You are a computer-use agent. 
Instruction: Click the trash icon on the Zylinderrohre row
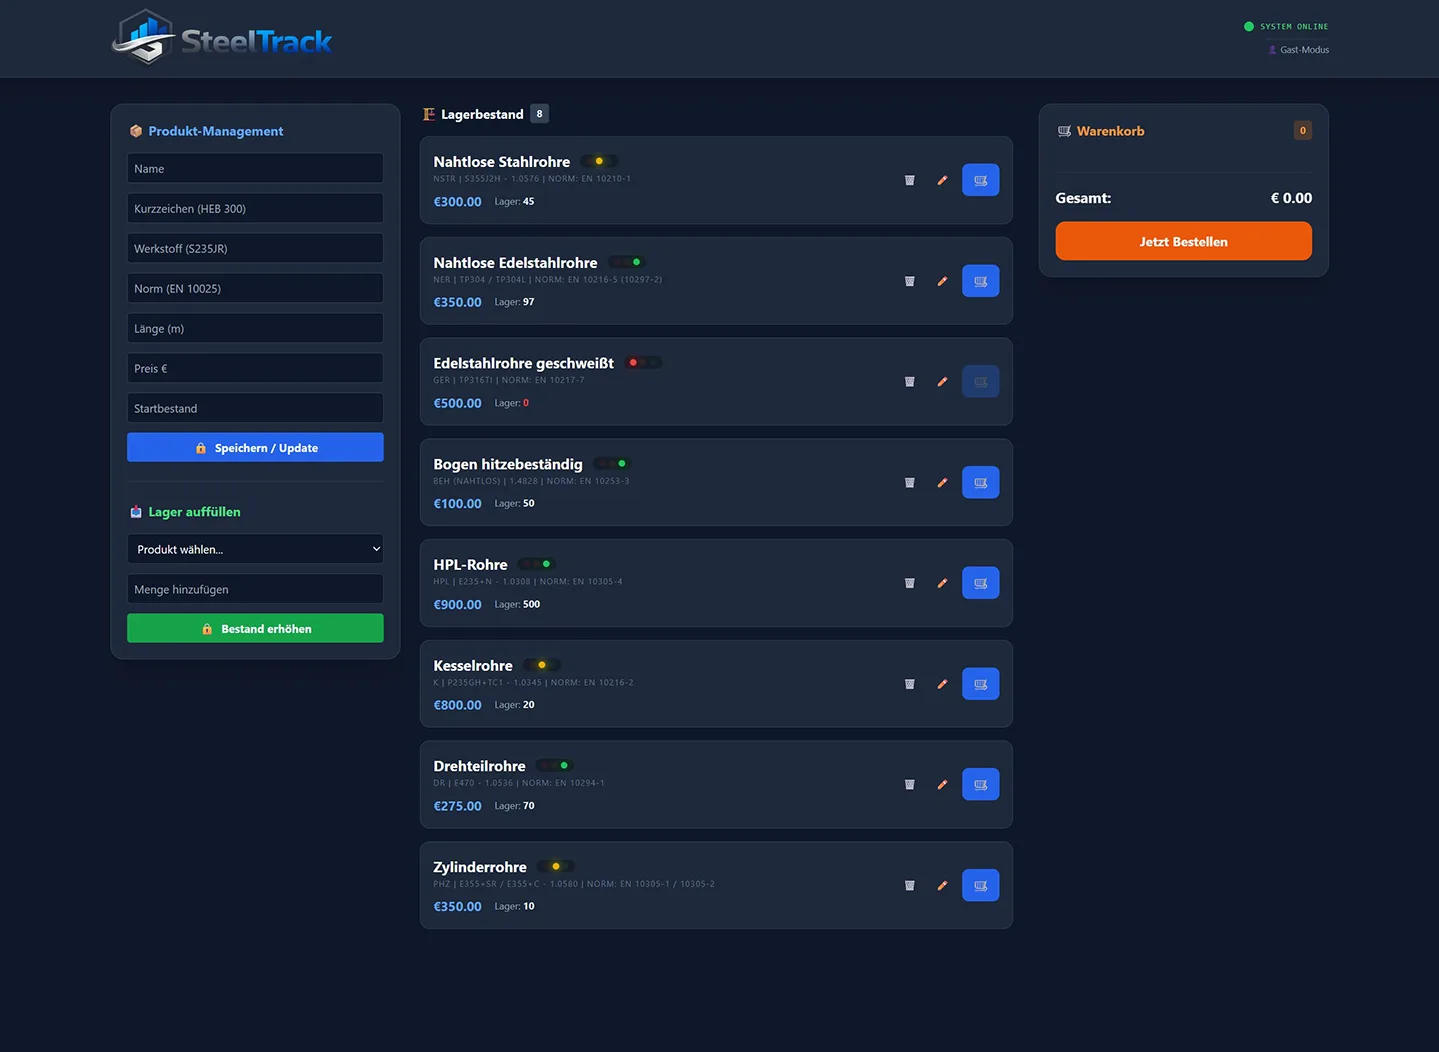[909, 885]
